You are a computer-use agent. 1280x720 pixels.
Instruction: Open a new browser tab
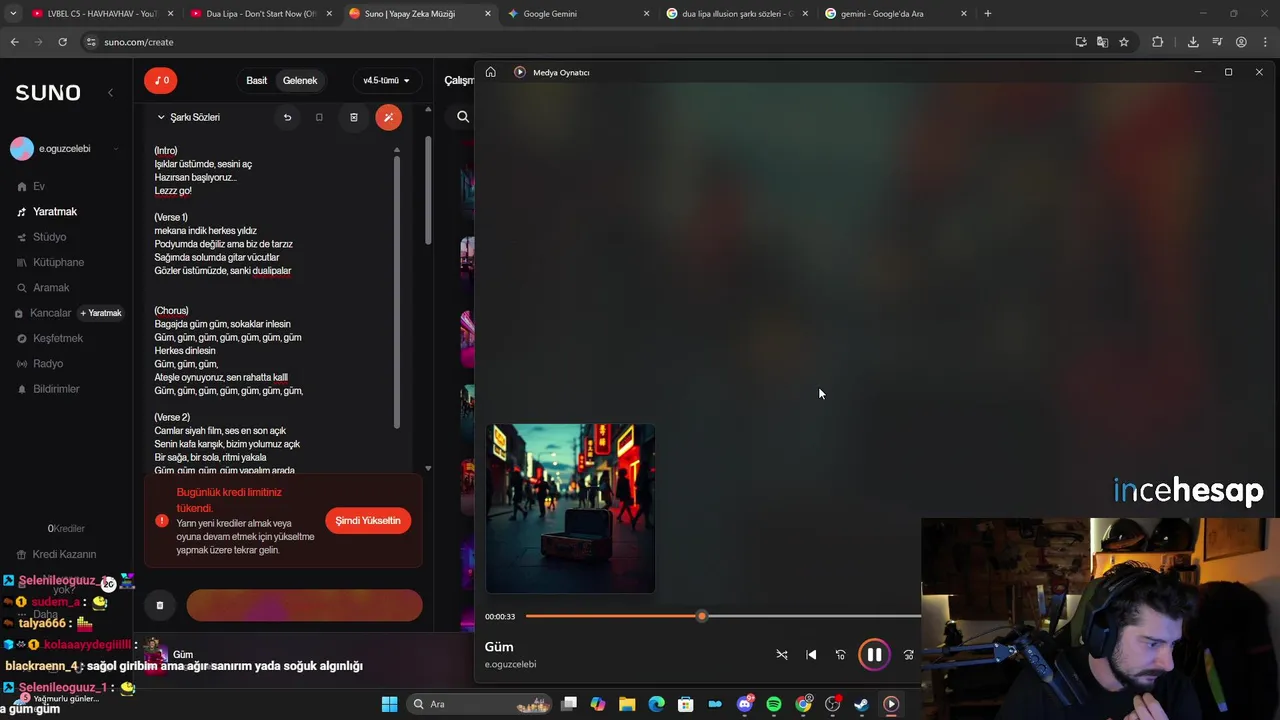point(988,14)
